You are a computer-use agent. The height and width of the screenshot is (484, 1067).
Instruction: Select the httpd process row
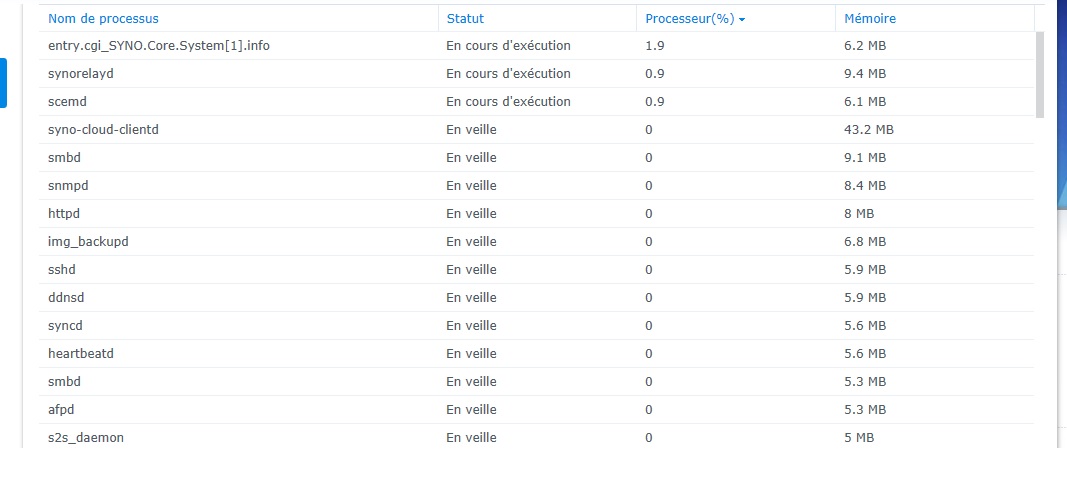(x=64, y=214)
